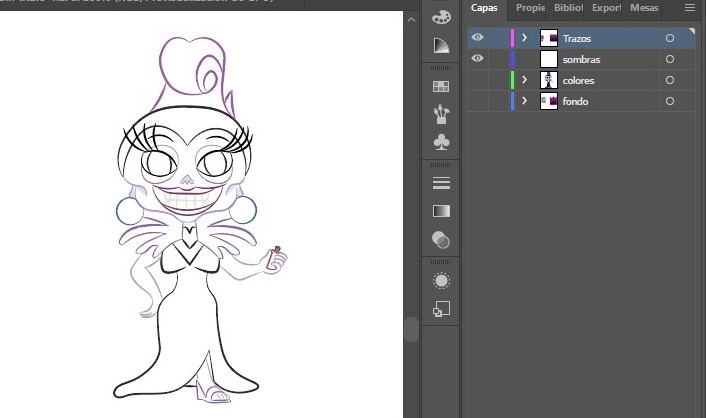
Task: Click the canvas scrollbar up arrow
Action: click(x=411, y=19)
